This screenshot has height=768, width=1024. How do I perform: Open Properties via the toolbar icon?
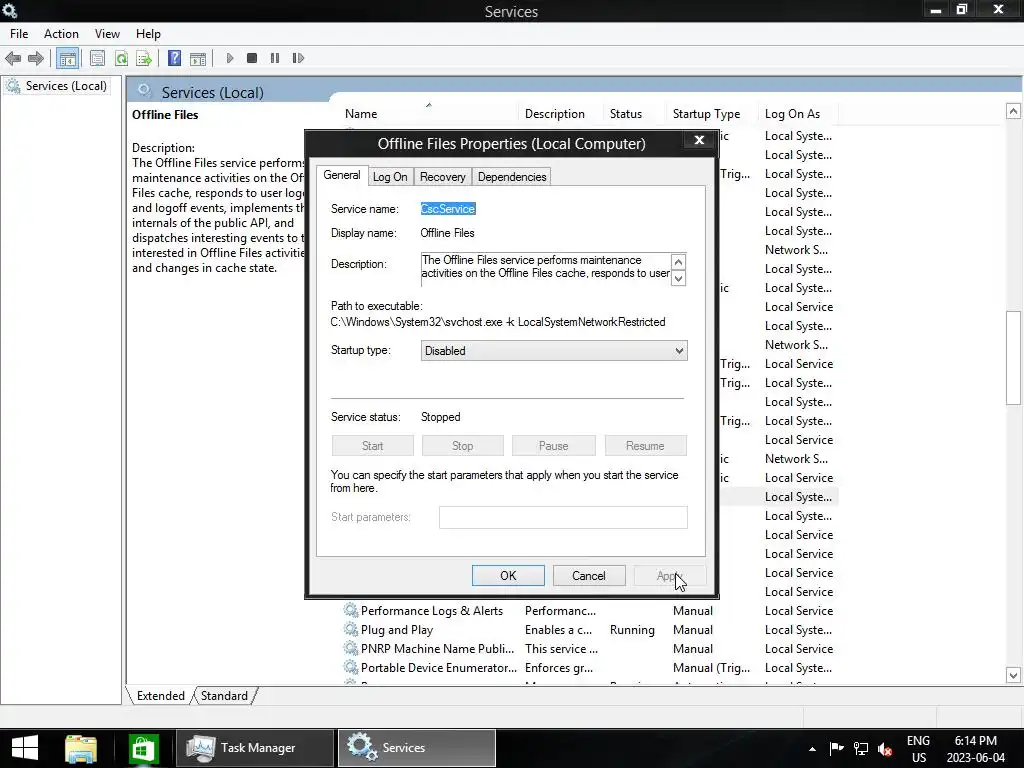[x=97, y=58]
